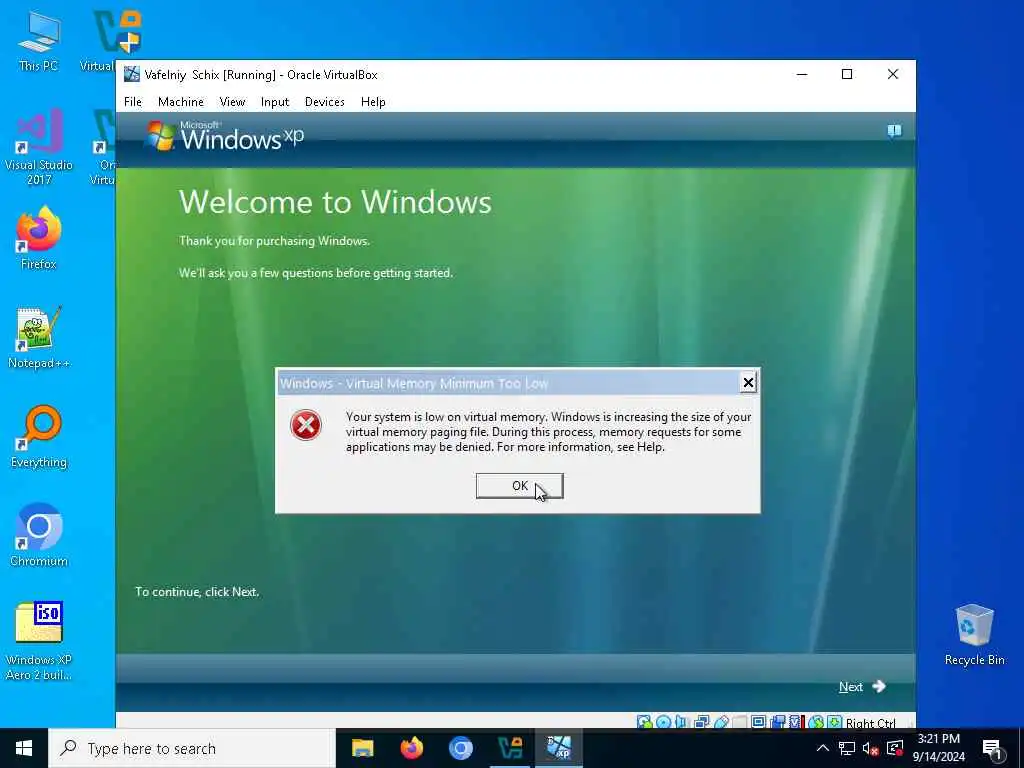Click the display icon in the VirtualBox status bar

click(759, 722)
